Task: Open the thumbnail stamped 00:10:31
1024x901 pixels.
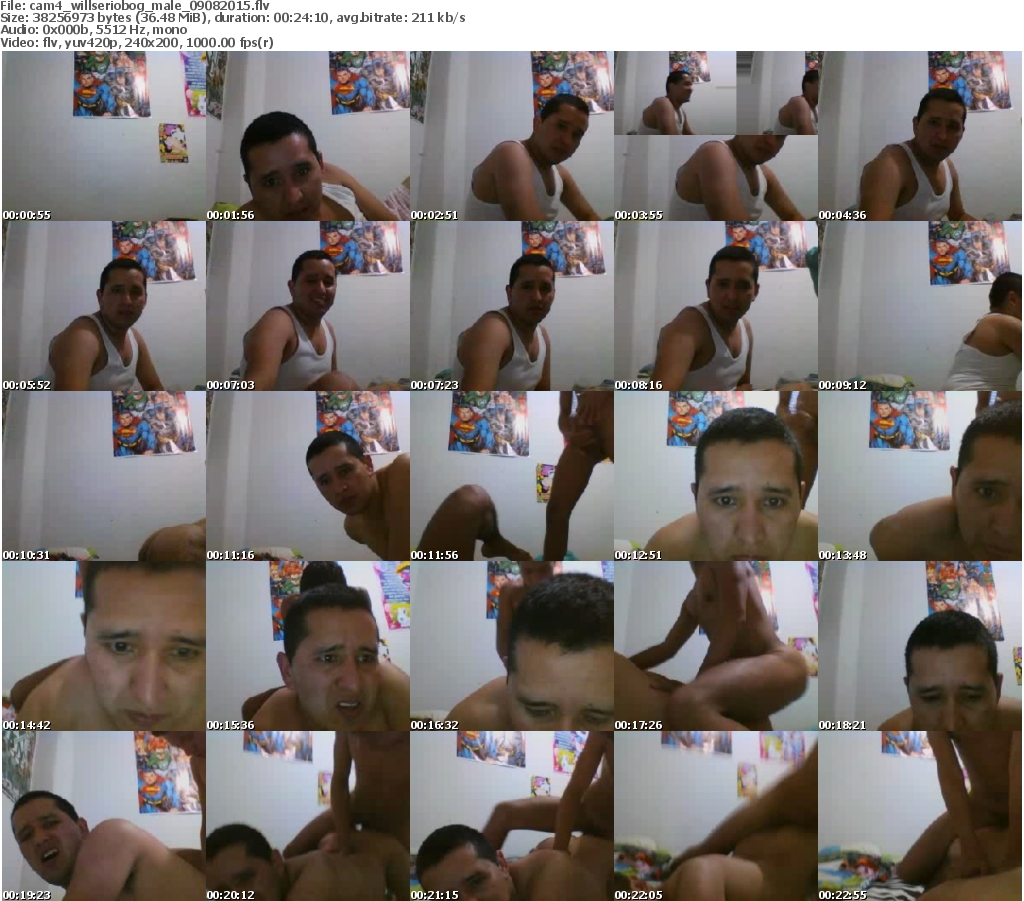Action: point(104,476)
